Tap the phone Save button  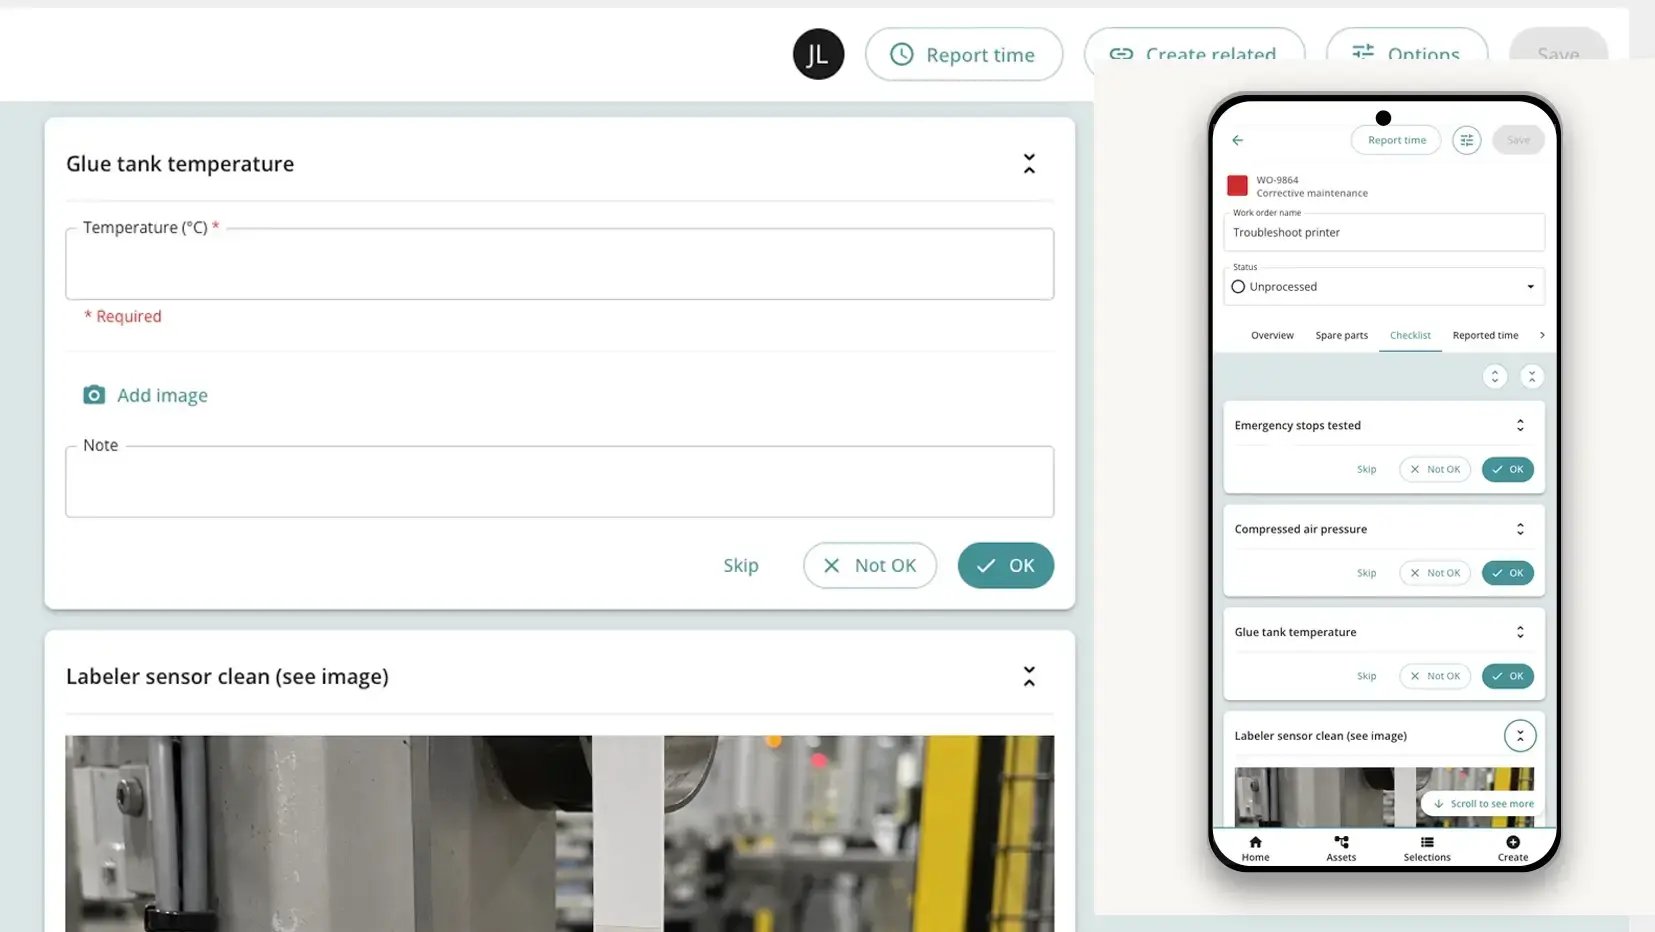(1518, 140)
